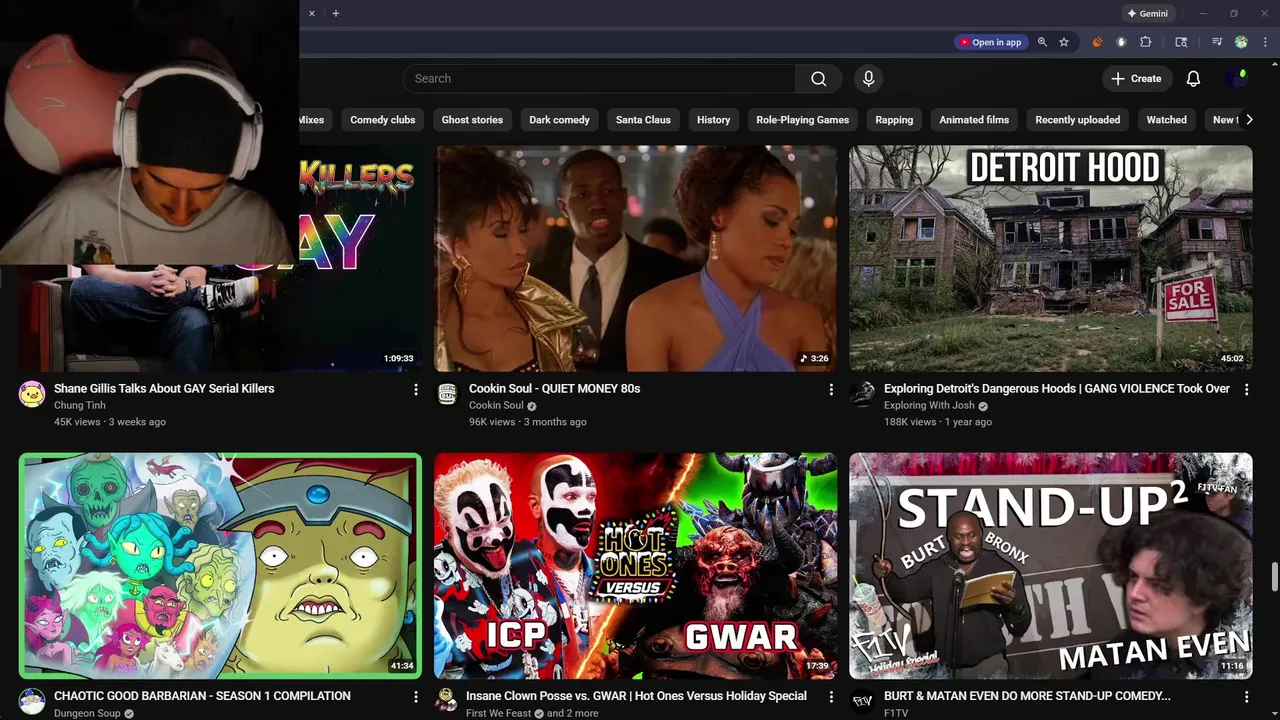Open Cookin Soul - QUIET MONEY 80s title

click(x=554, y=388)
